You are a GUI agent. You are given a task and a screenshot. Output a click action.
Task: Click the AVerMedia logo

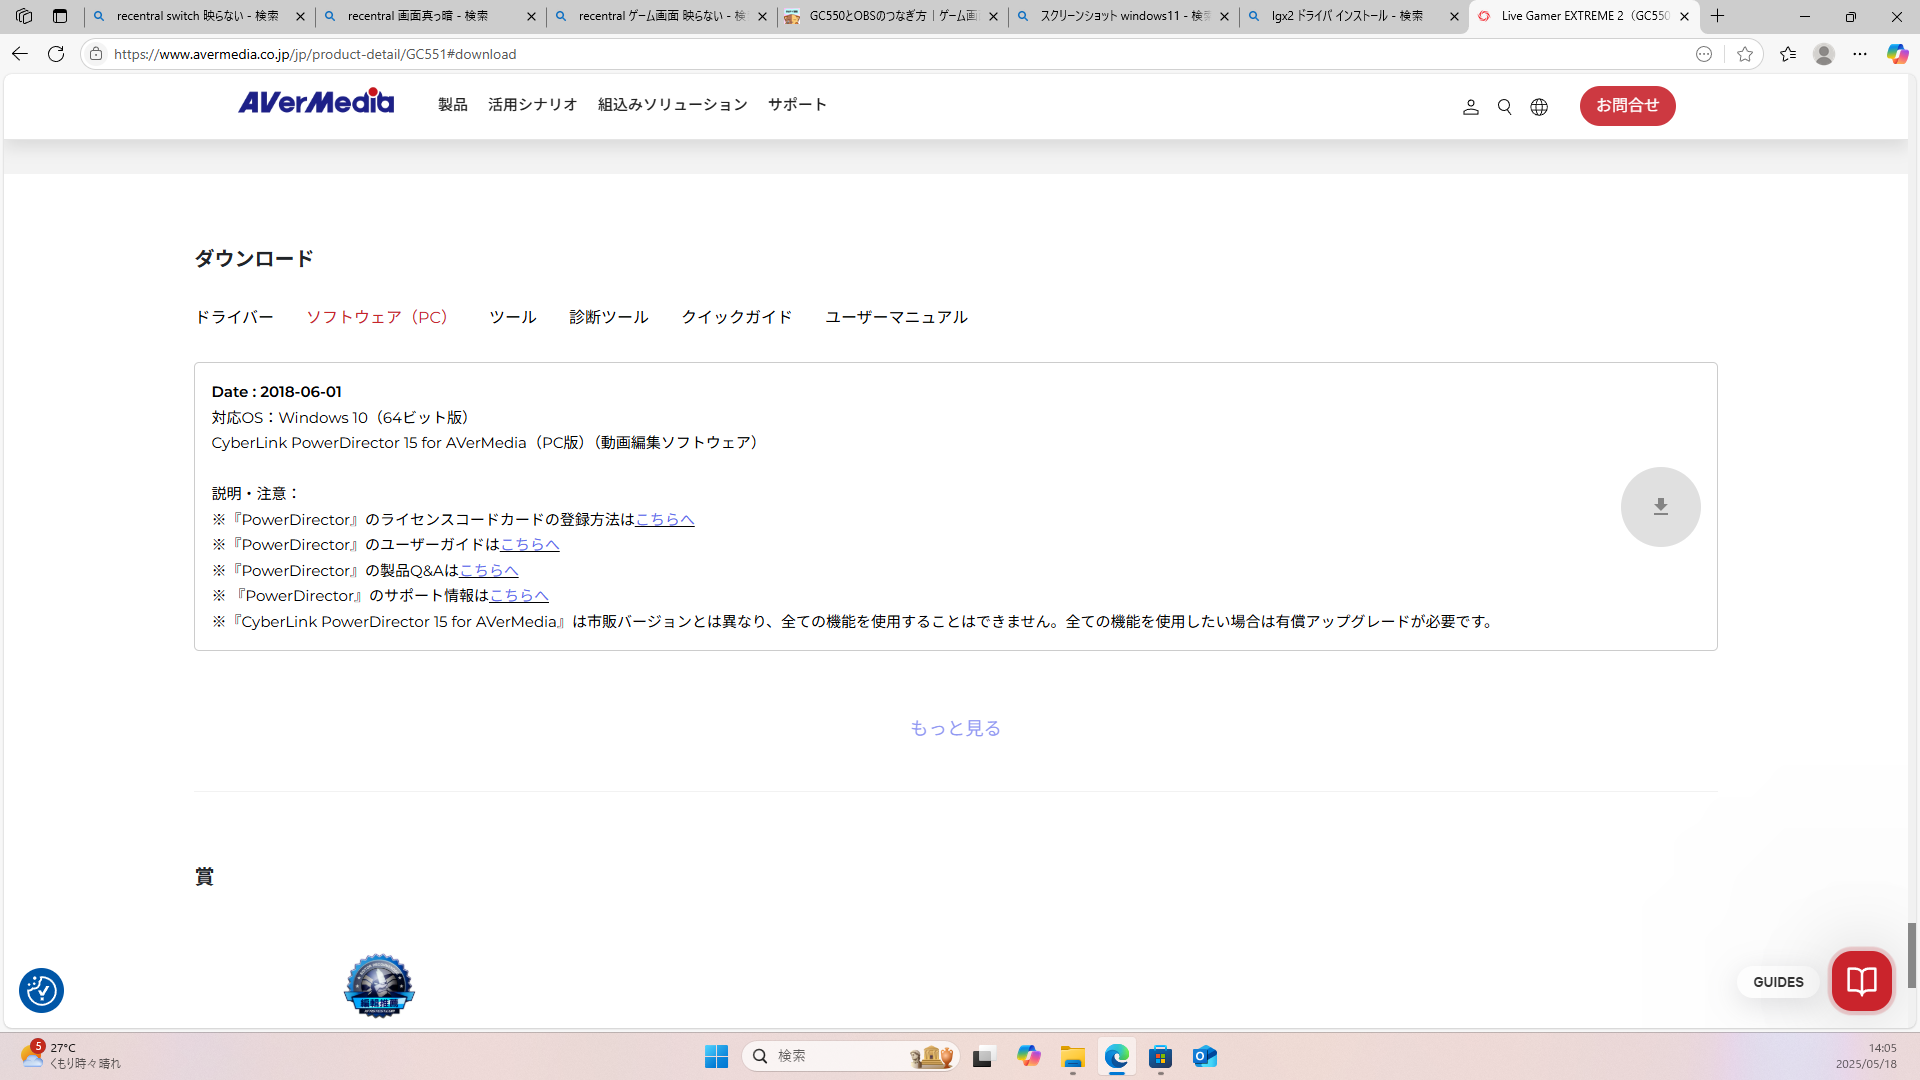point(316,102)
